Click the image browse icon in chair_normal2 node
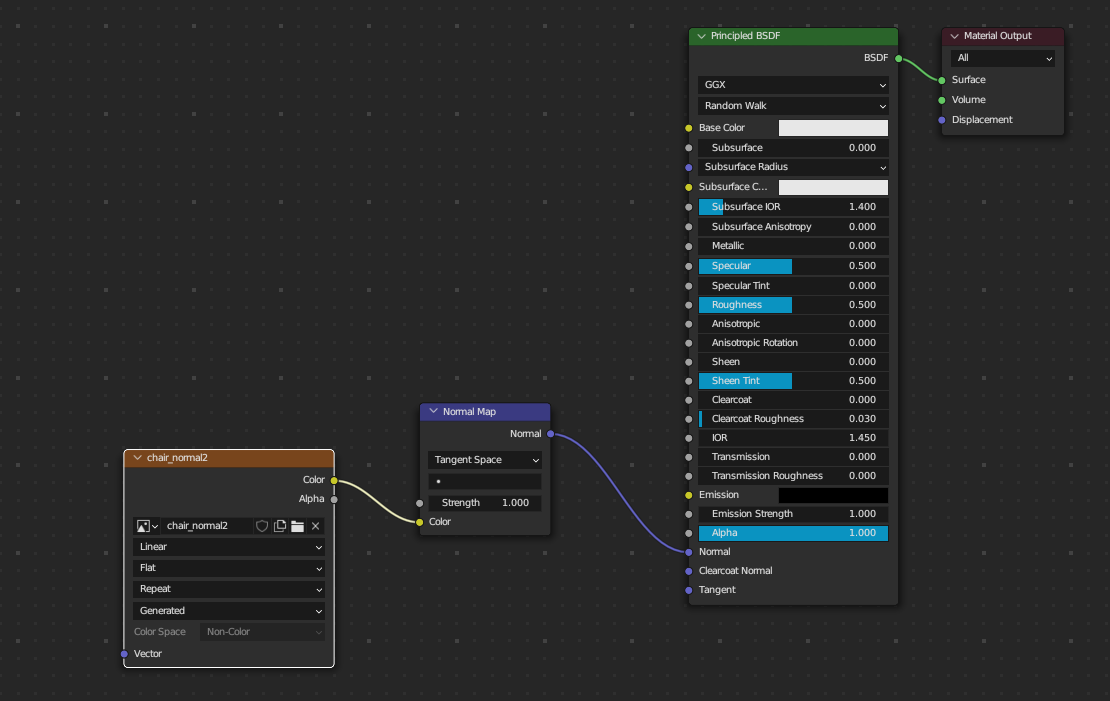The height and width of the screenshot is (701, 1110). pyautogui.click(x=147, y=526)
